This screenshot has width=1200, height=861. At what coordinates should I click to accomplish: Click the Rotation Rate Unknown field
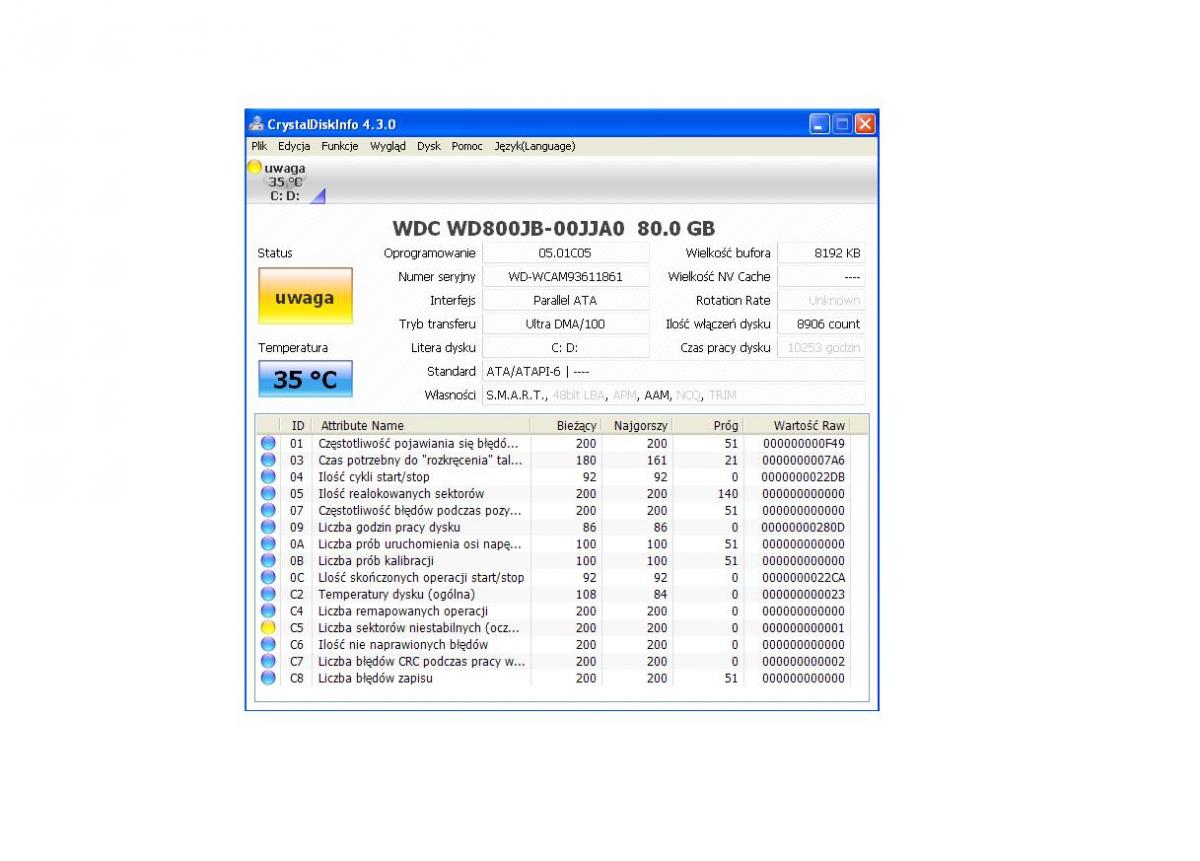click(821, 300)
